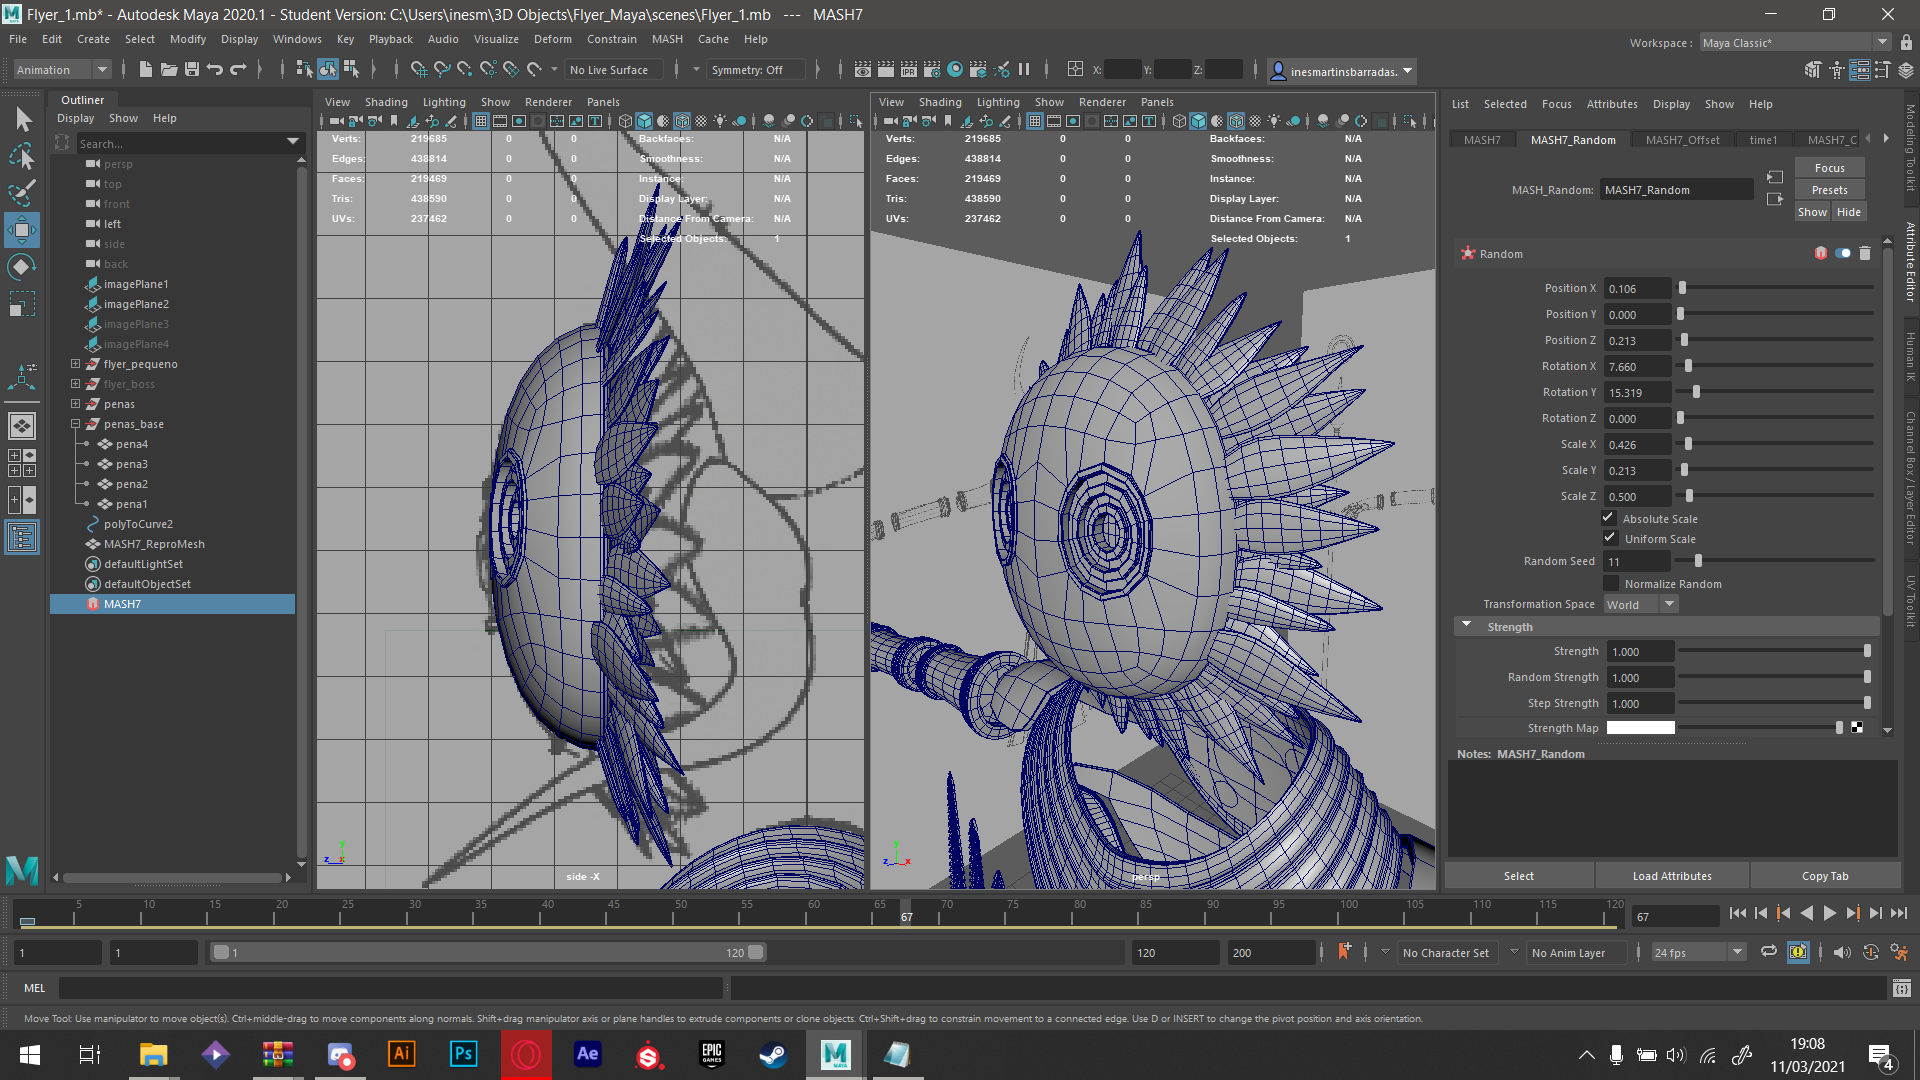Screen dimensions: 1920x1080
Task: Click the Position X slider
Action: tap(1776, 288)
